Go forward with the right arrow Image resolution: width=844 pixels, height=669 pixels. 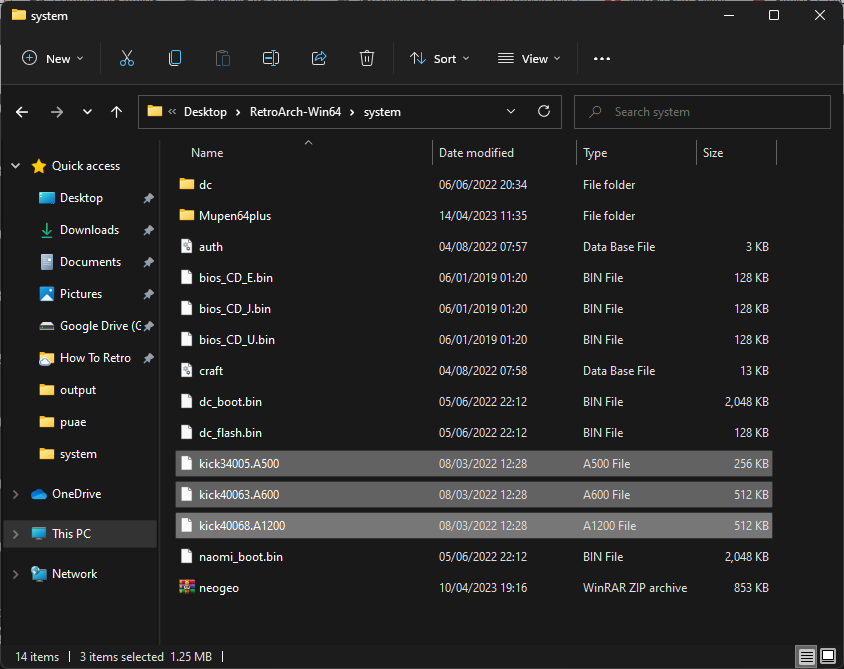57,112
